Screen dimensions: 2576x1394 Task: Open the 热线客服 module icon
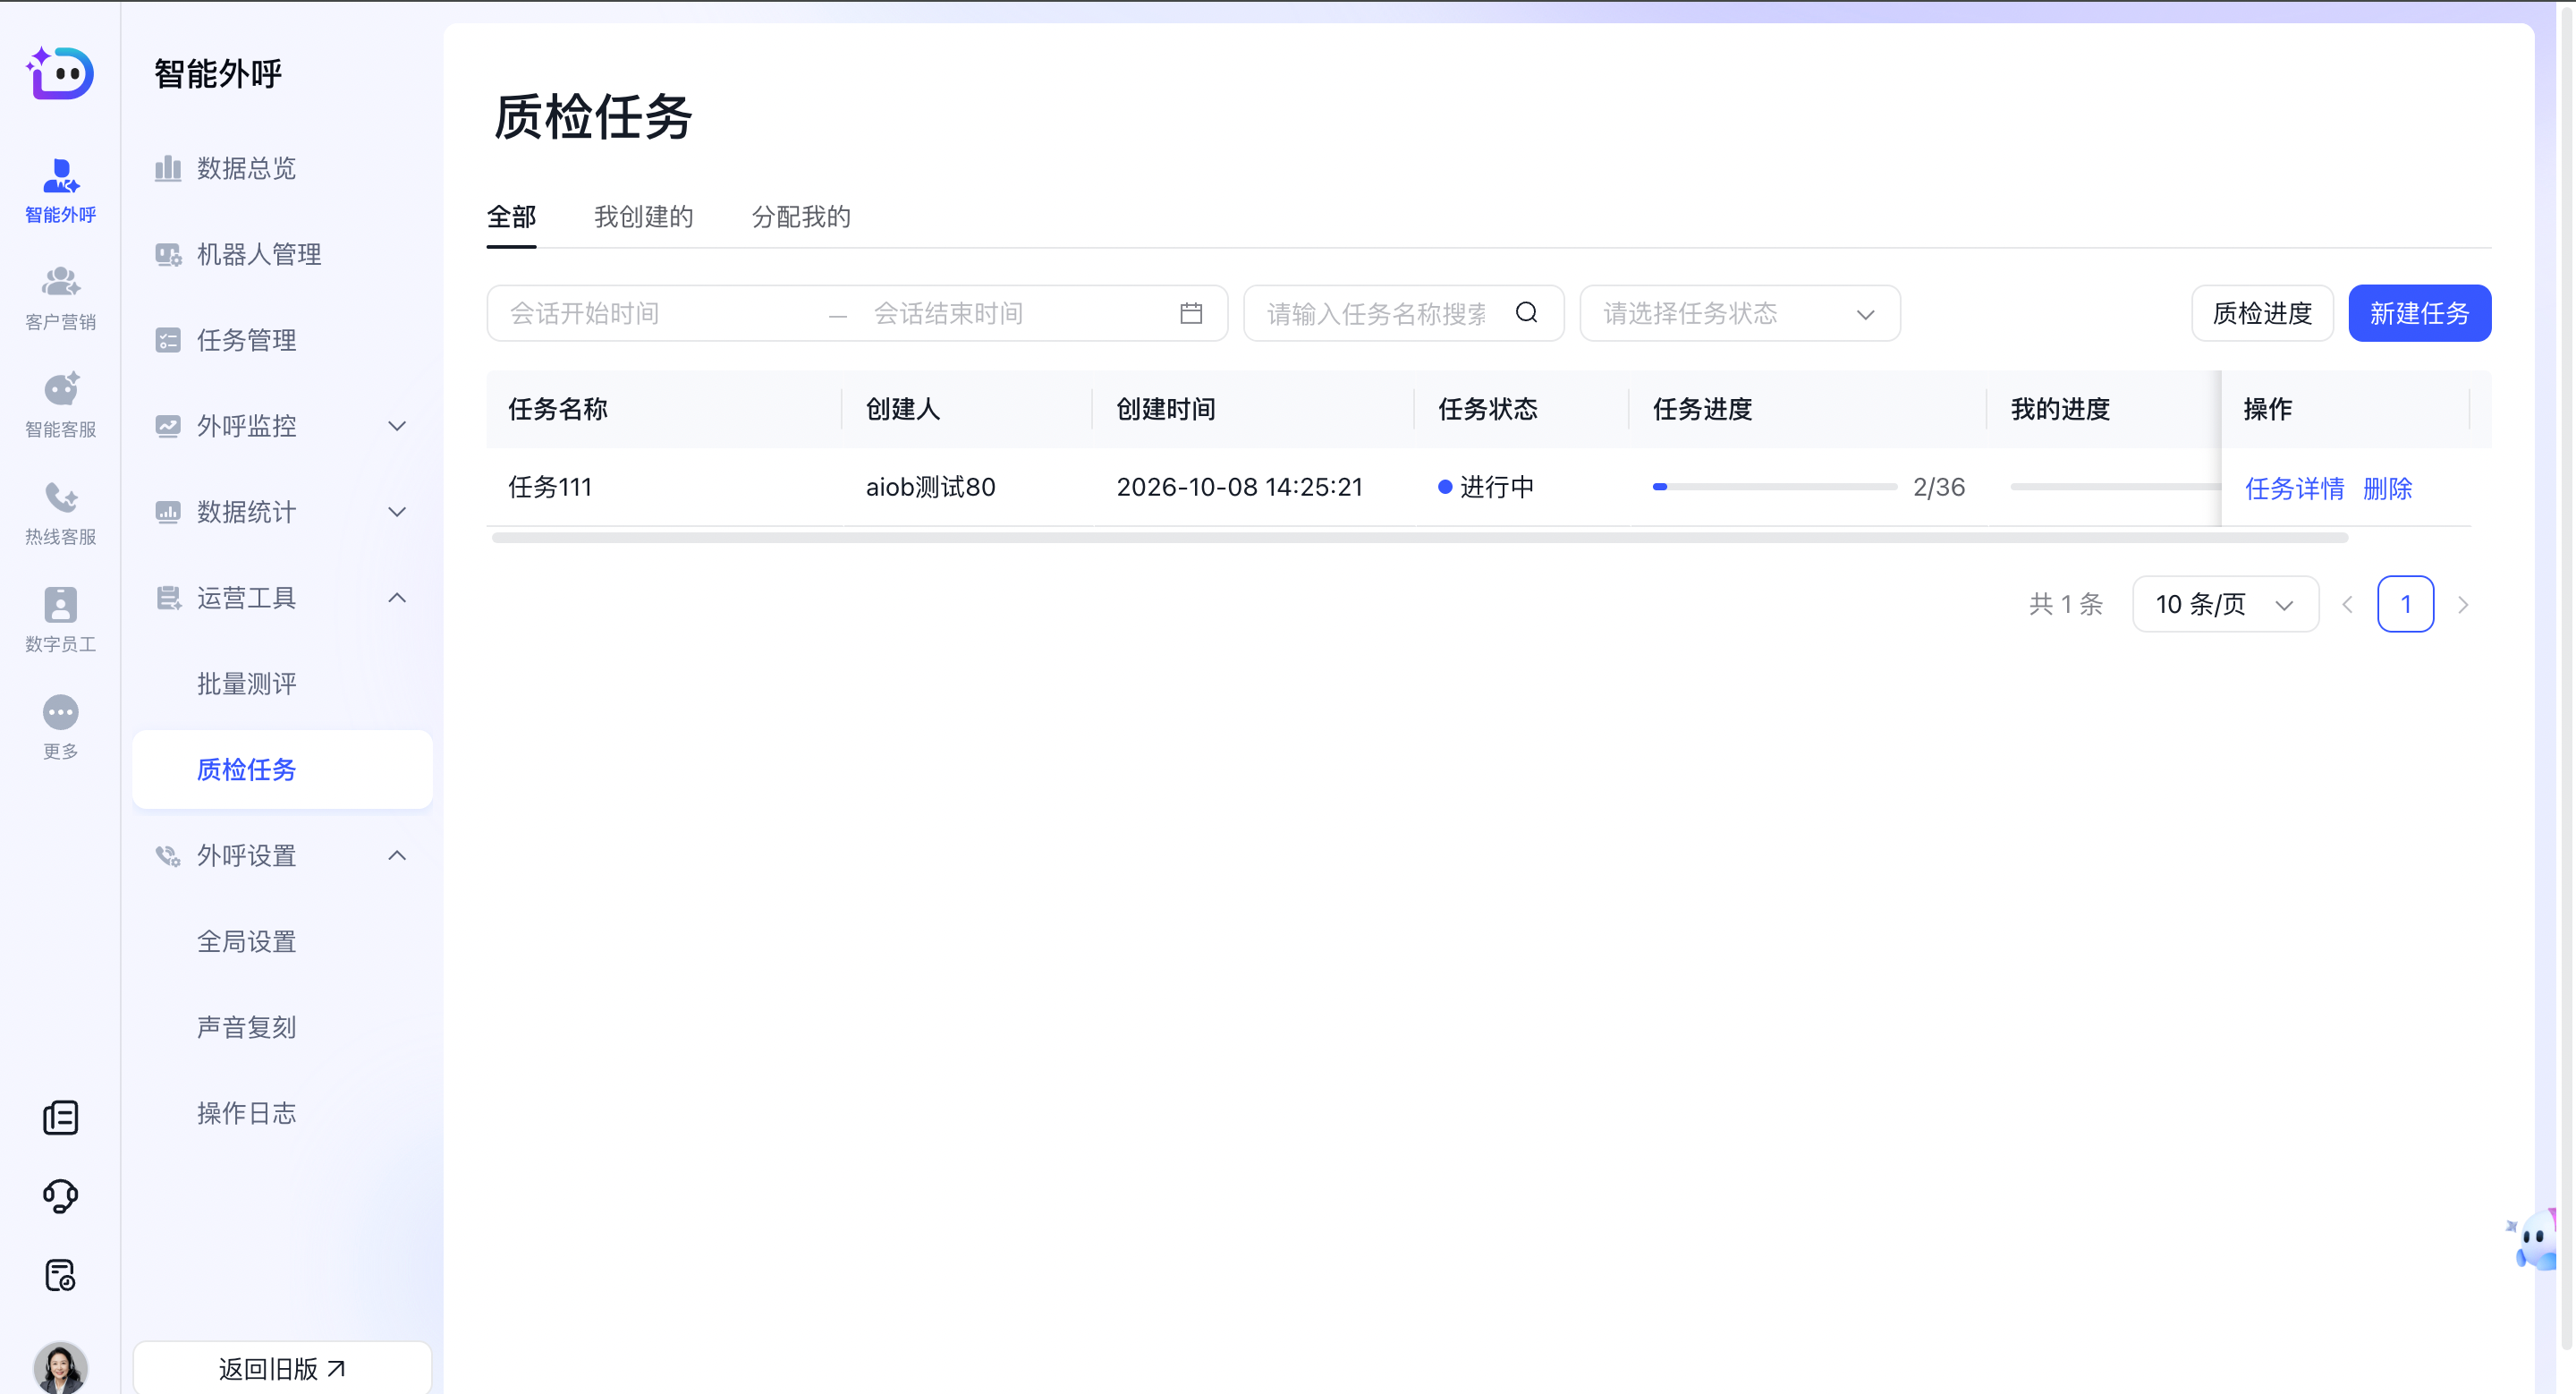60,512
